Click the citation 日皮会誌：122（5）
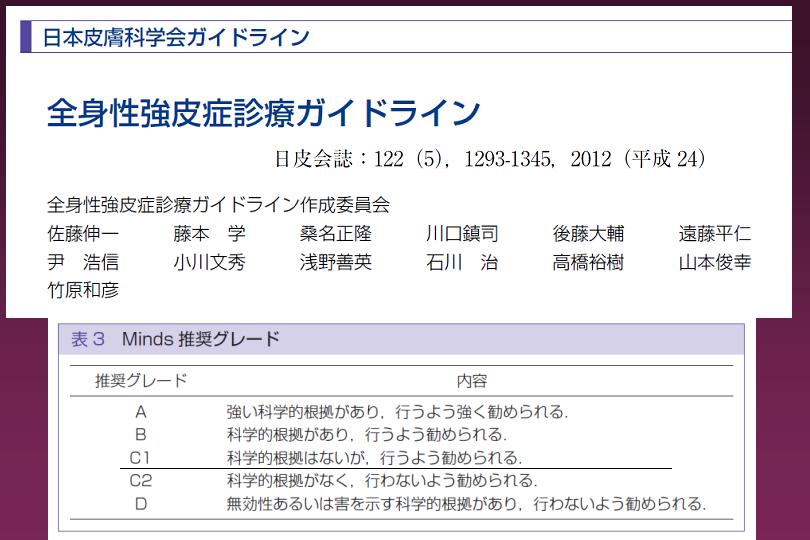The width and height of the screenshot is (810, 540). (360, 159)
